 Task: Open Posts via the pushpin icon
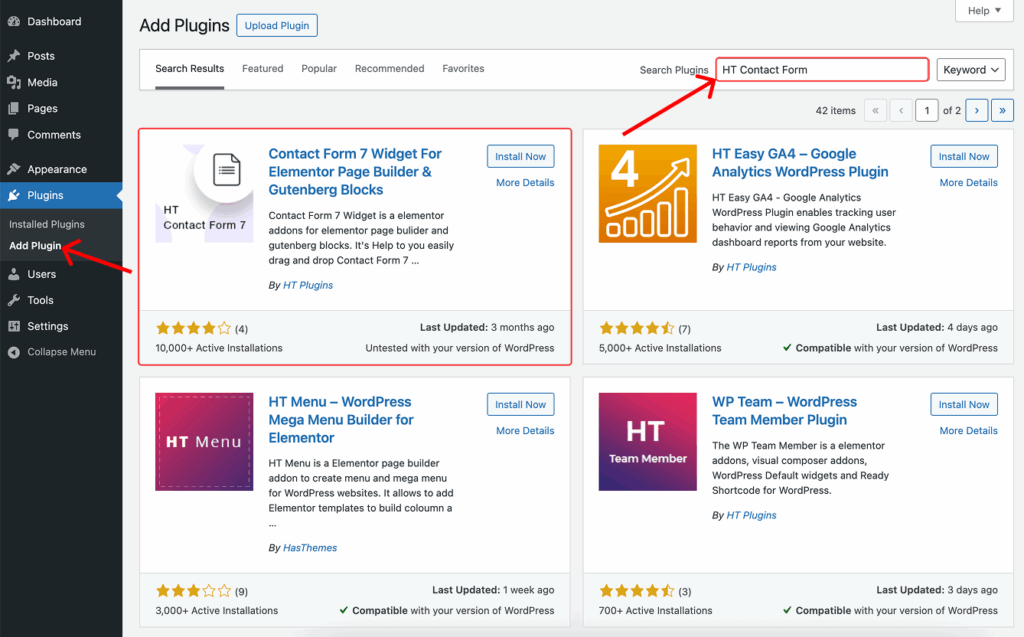click(13, 56)
